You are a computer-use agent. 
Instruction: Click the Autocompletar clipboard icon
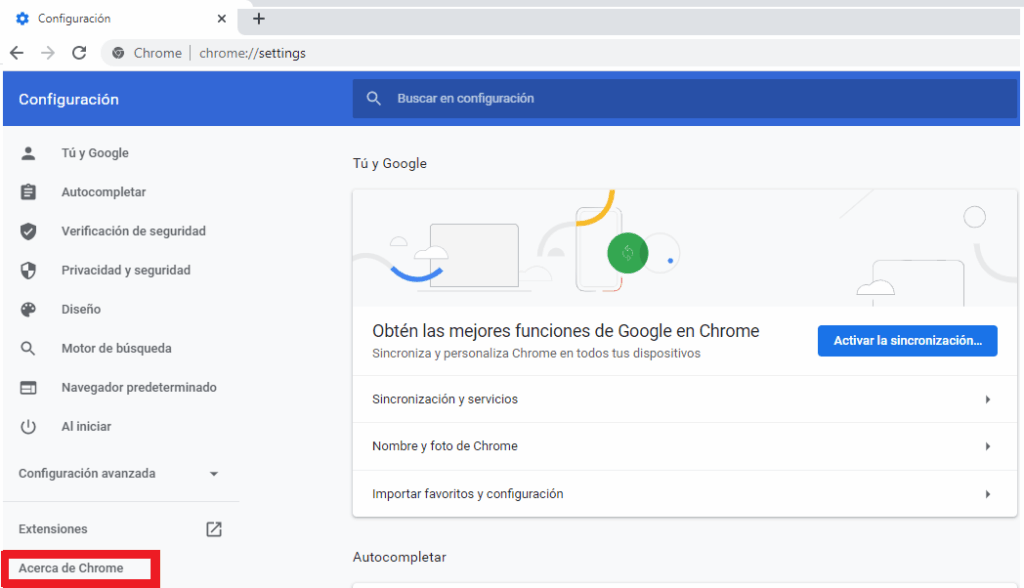pyautogui.click(x=28, y=192)
